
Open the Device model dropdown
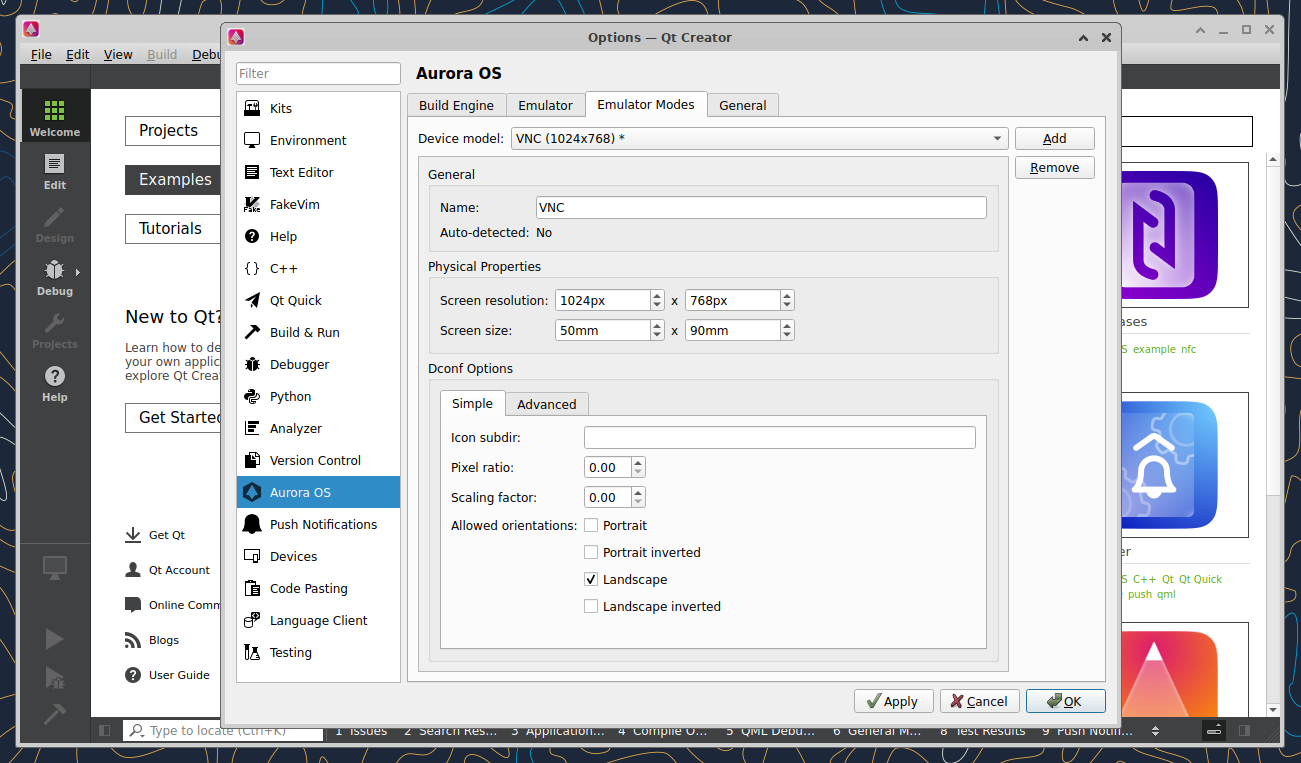[x=759, y=139]
